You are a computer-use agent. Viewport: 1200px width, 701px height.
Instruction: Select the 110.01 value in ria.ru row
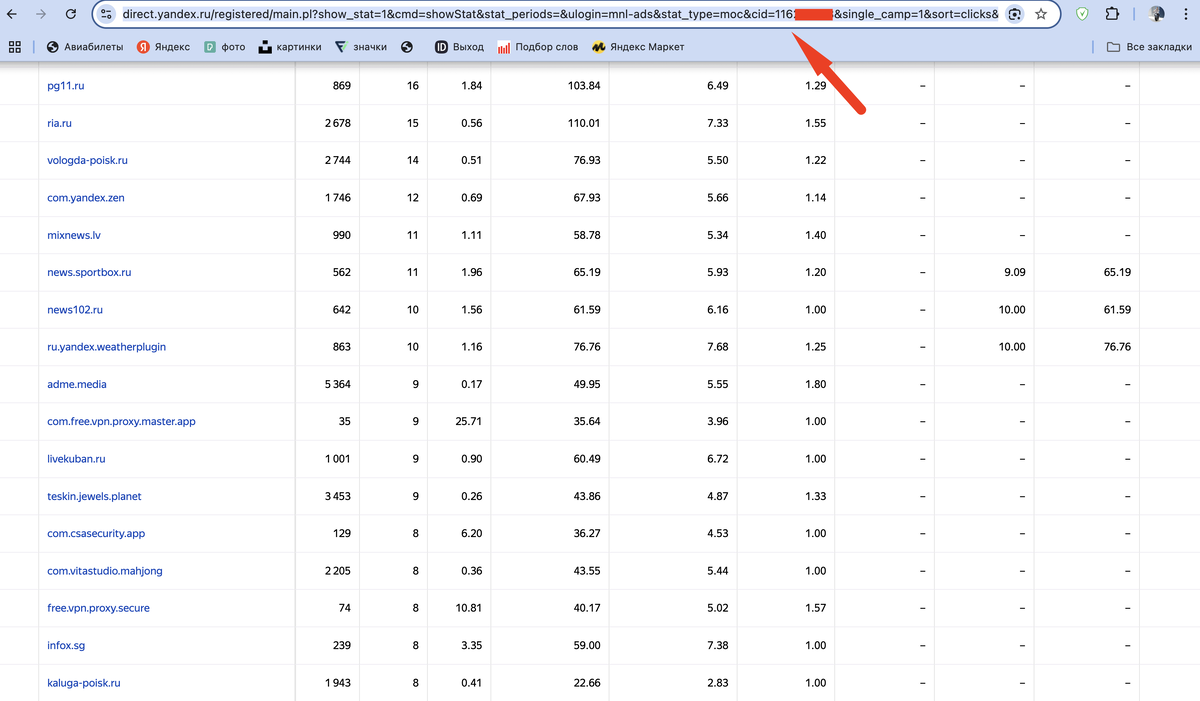[583, 123]
